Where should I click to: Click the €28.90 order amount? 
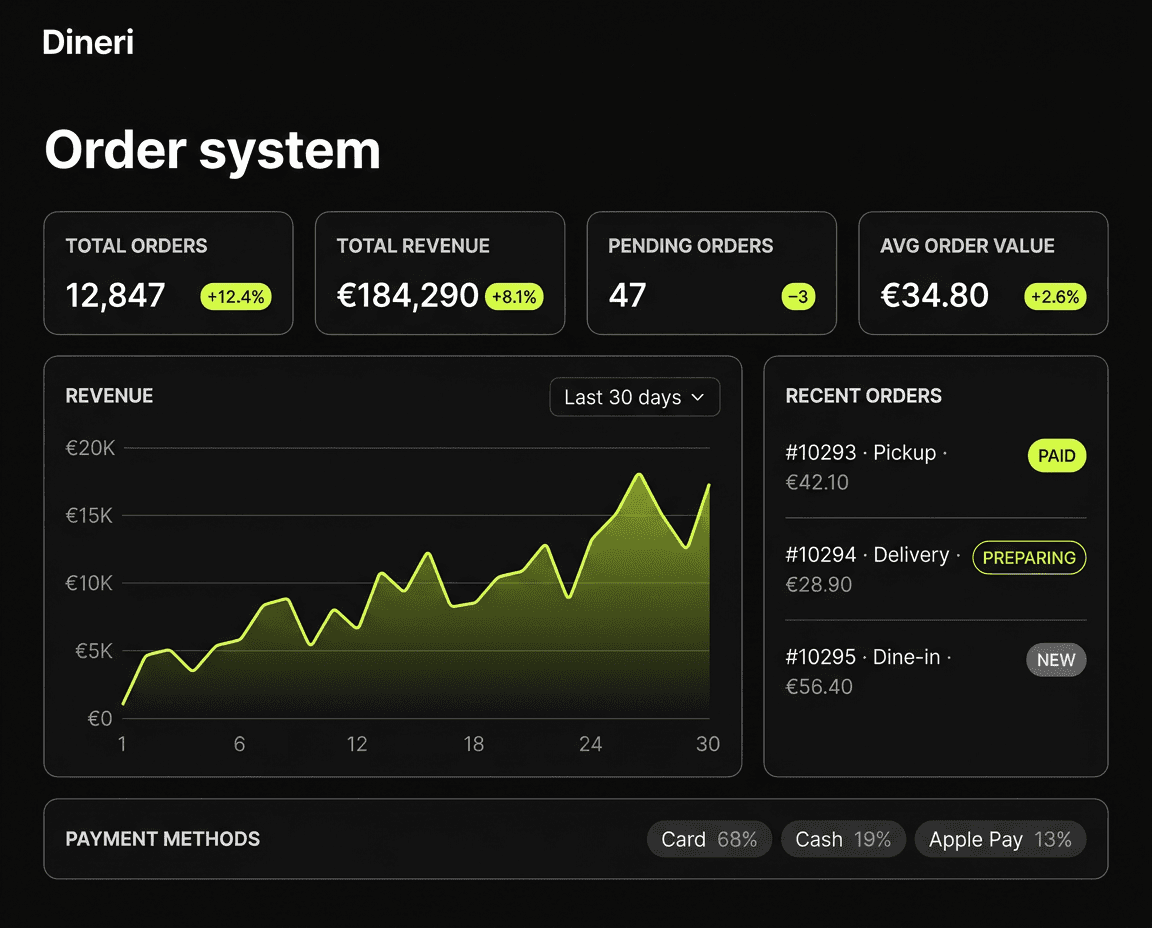tap(818, 584)
